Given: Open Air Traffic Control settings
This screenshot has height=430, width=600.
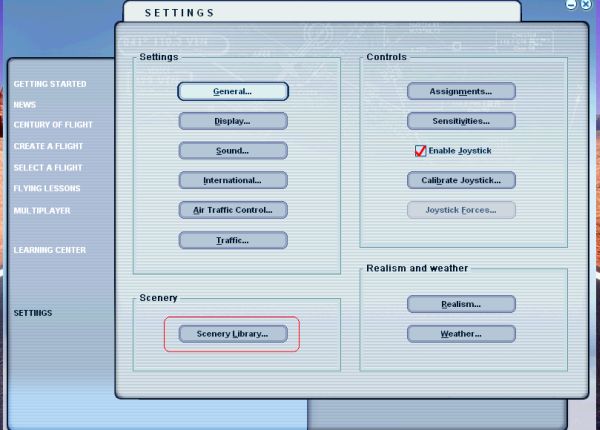Looking at the screenshot, I should click(x=233, y=210).
